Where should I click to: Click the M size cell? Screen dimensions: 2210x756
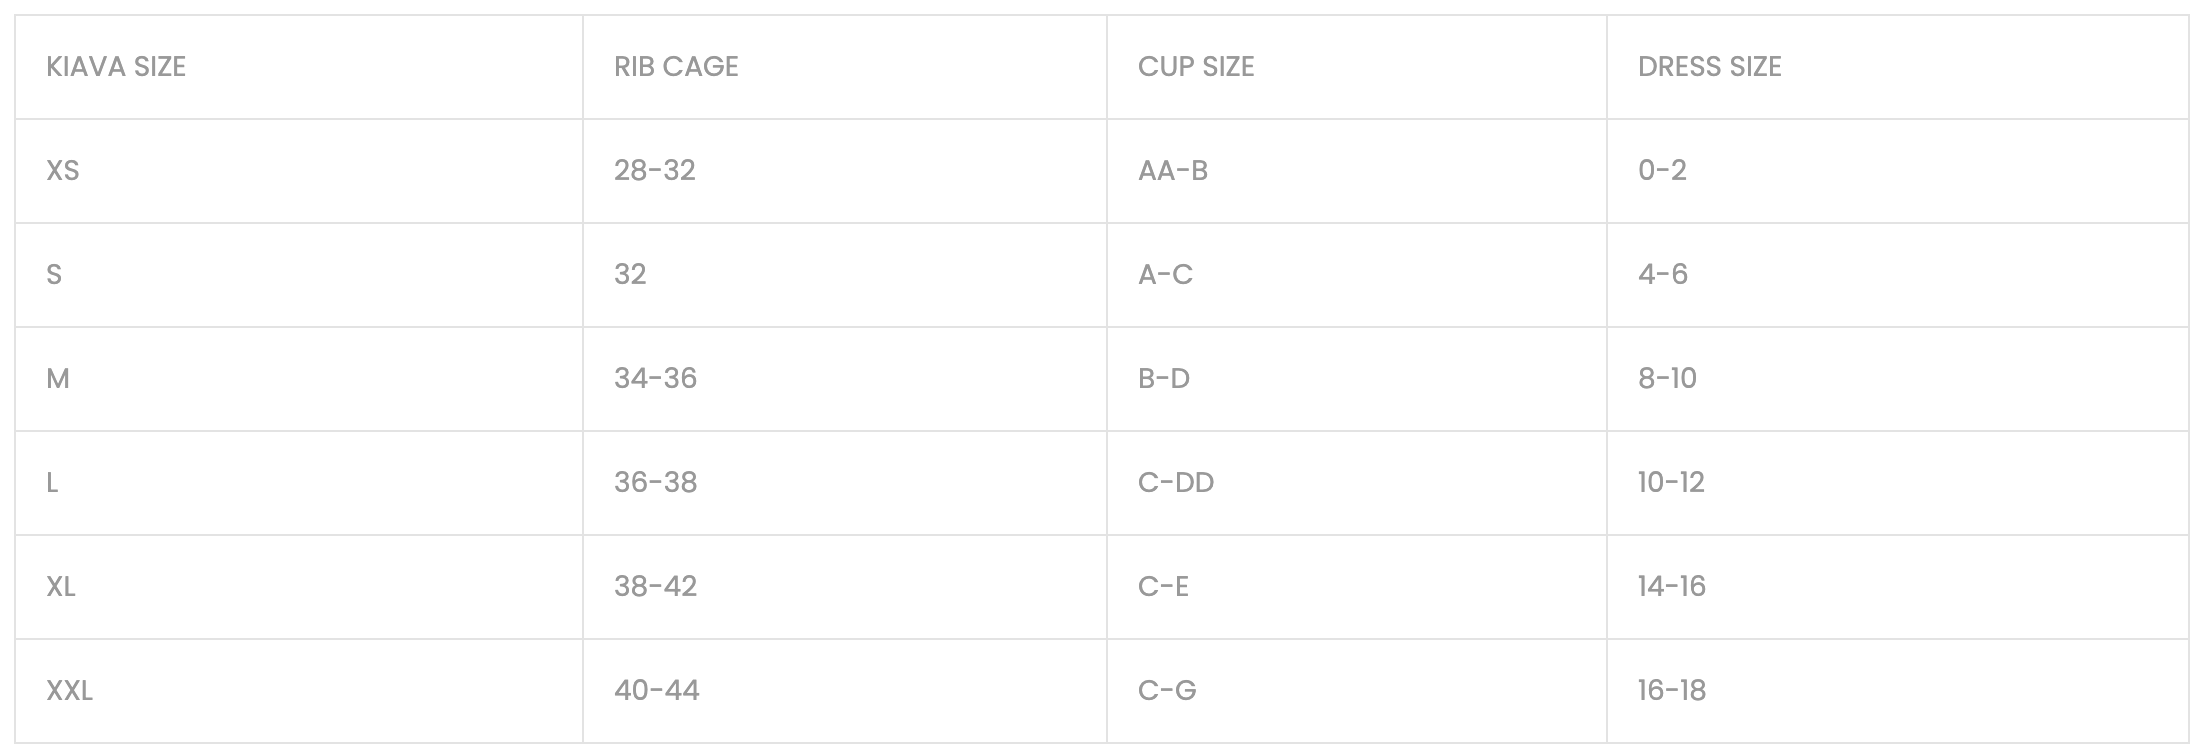coord(58,379)
